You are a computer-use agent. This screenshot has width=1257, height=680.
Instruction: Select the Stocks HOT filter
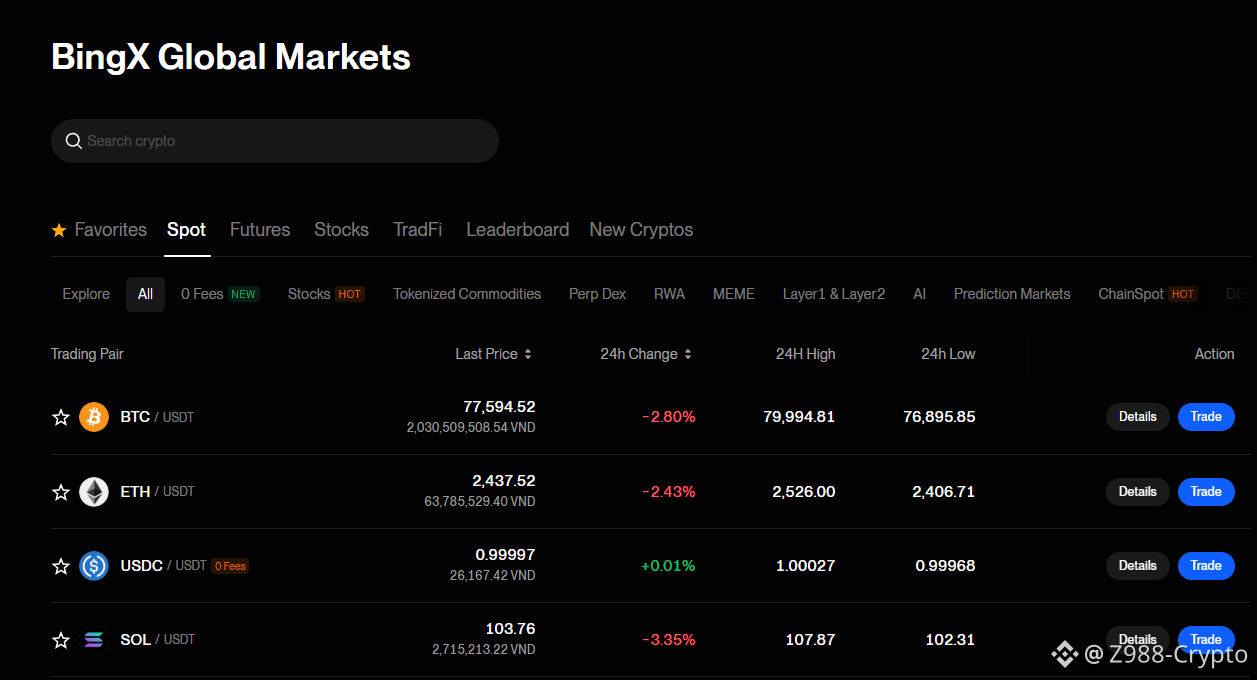(x=326, y=294)
